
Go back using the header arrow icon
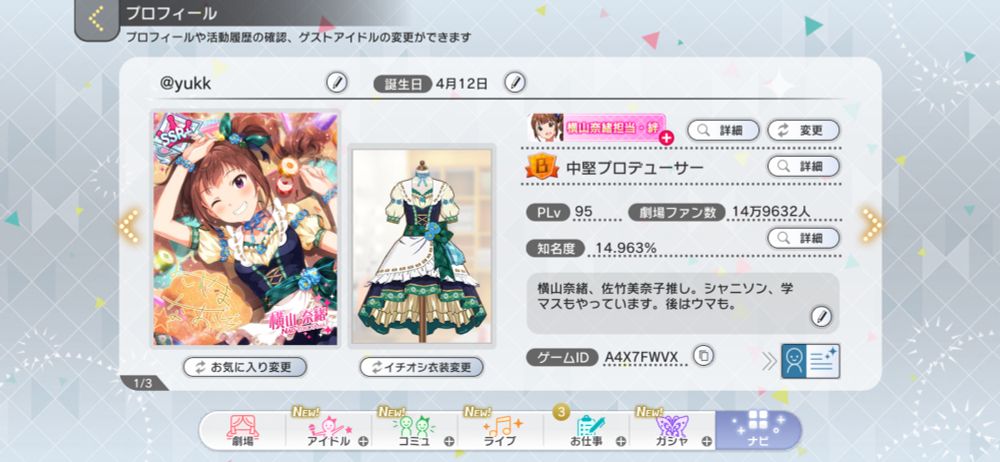97,19
